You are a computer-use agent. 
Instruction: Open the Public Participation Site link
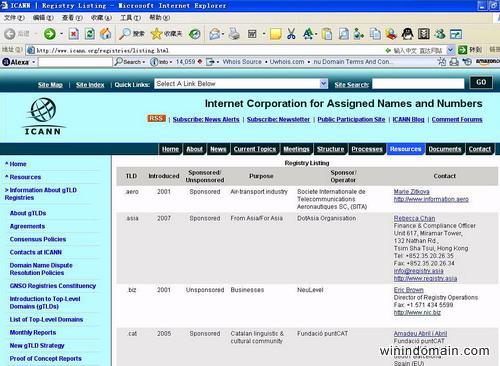351,119
